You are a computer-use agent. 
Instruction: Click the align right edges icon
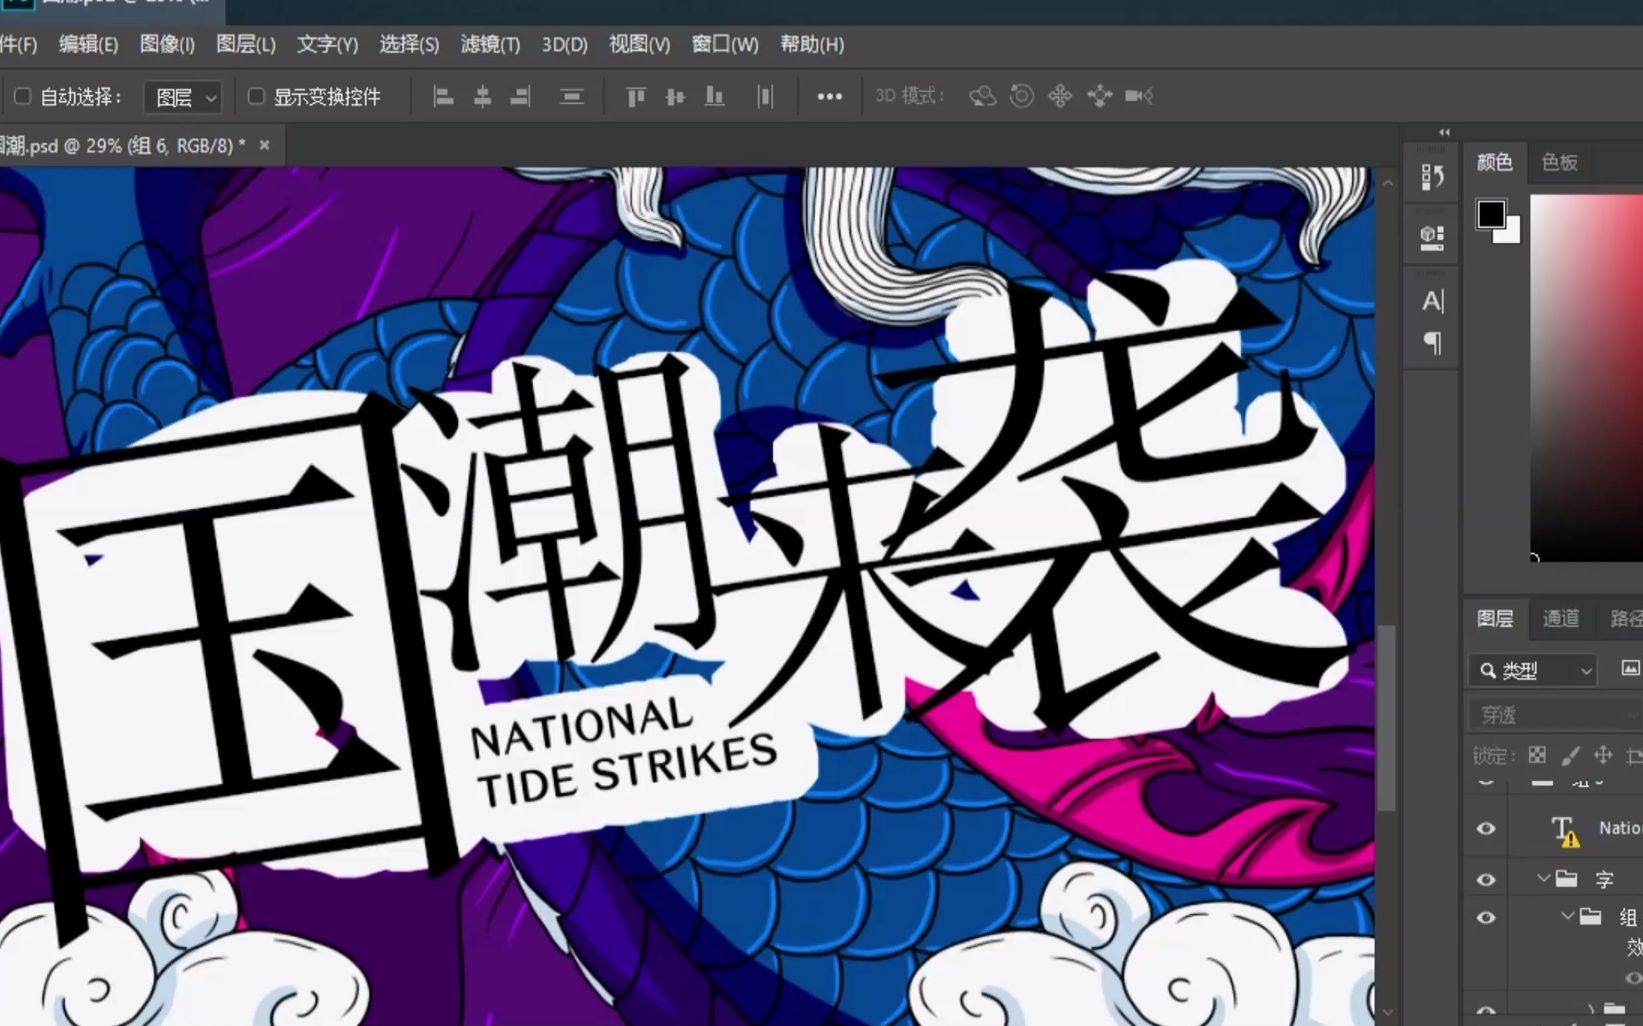[x=520, y=96]
